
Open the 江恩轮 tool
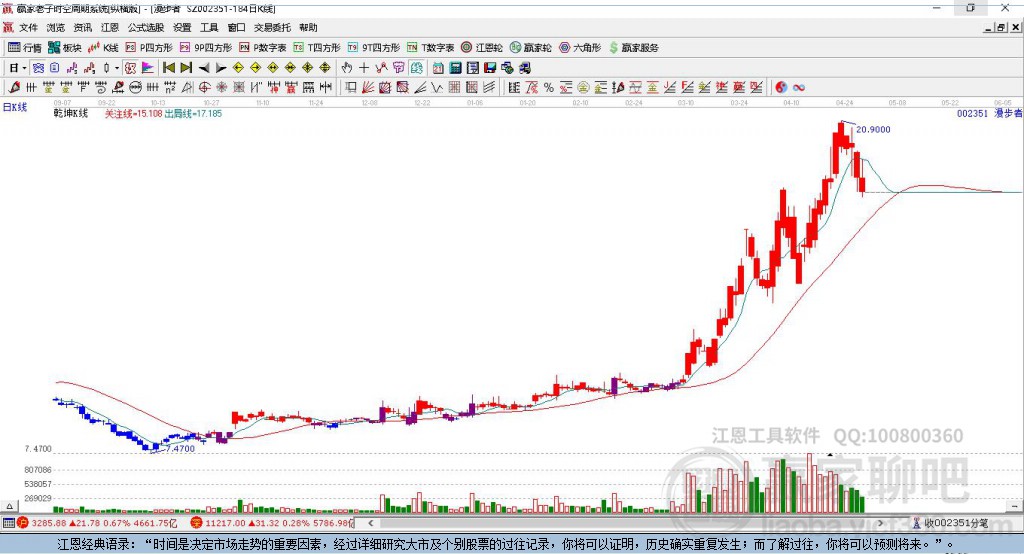pyautogui.click(x=482, y=48)
